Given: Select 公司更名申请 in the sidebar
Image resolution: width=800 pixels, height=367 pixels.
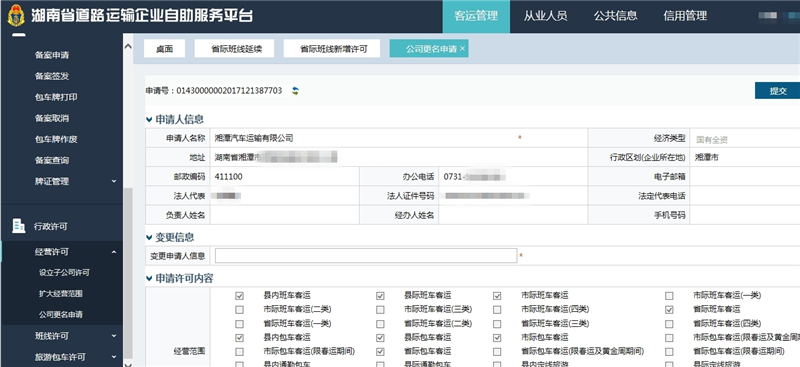Looking at the screenshot, I should pyautogui.click(x=60, y=314).
